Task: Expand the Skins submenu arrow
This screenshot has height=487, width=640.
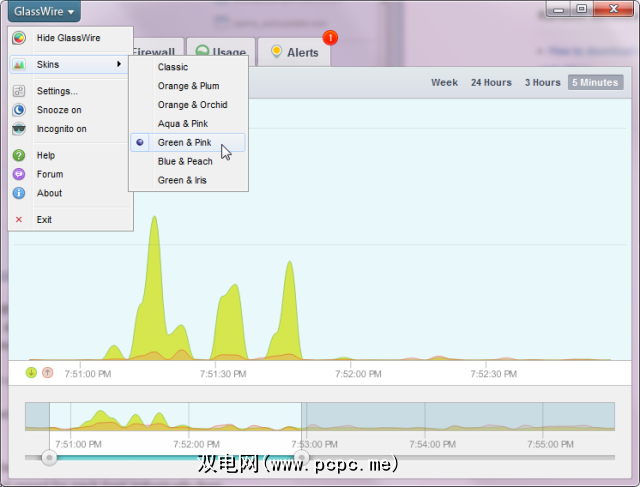Action: point(119,64)
